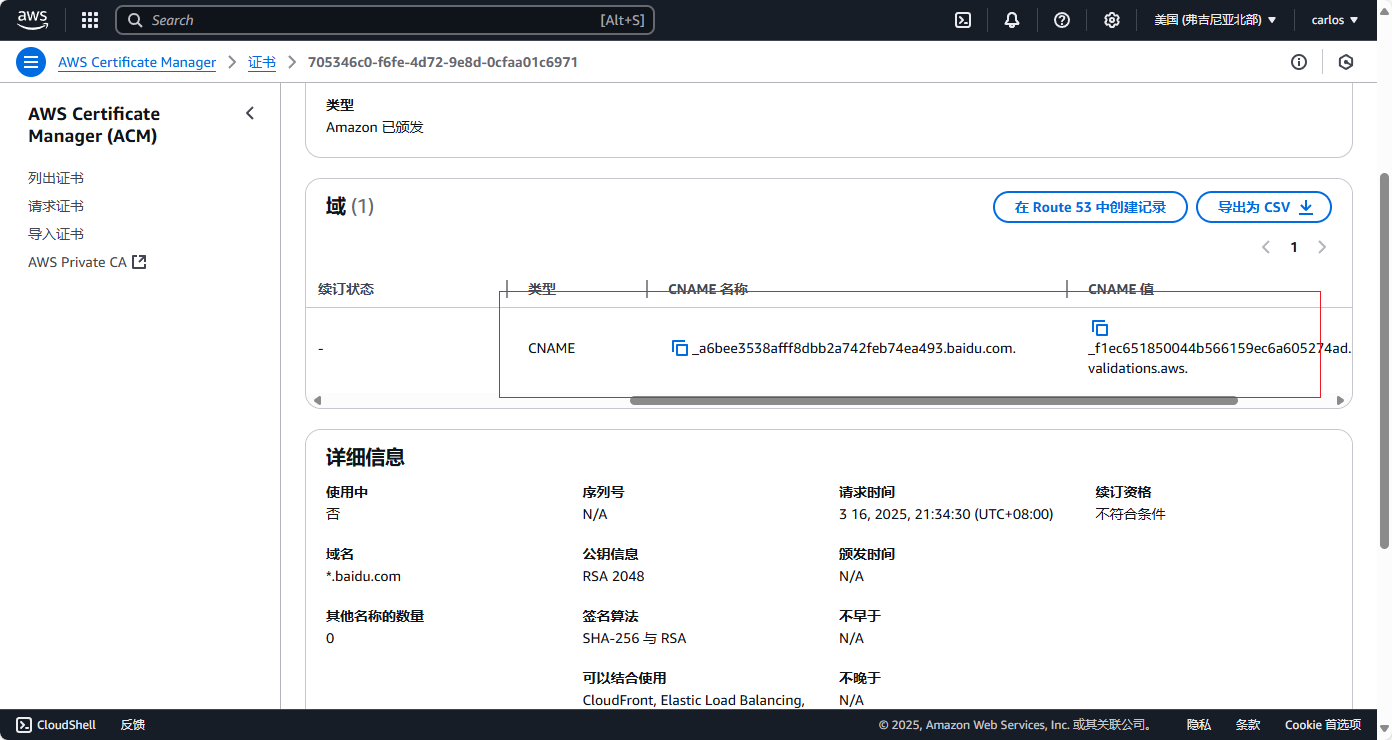Copy the CNAME value record
This screenshot has width=1392, height=740.
point(1100,328)
